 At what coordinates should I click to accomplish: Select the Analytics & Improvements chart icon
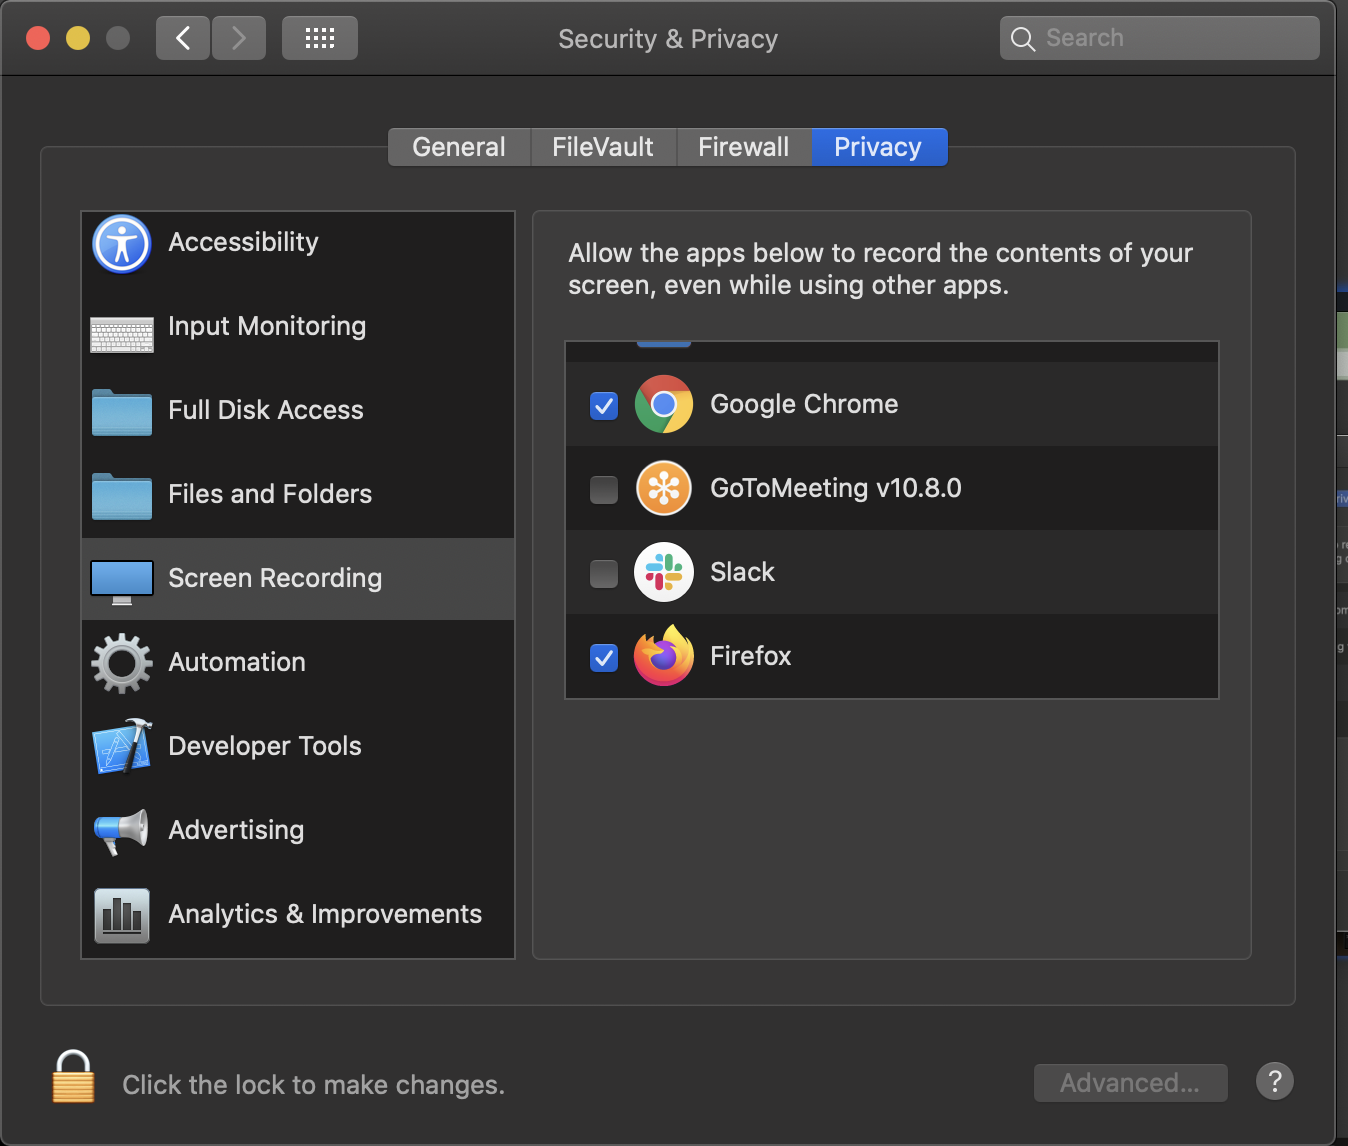coord(121,915)
